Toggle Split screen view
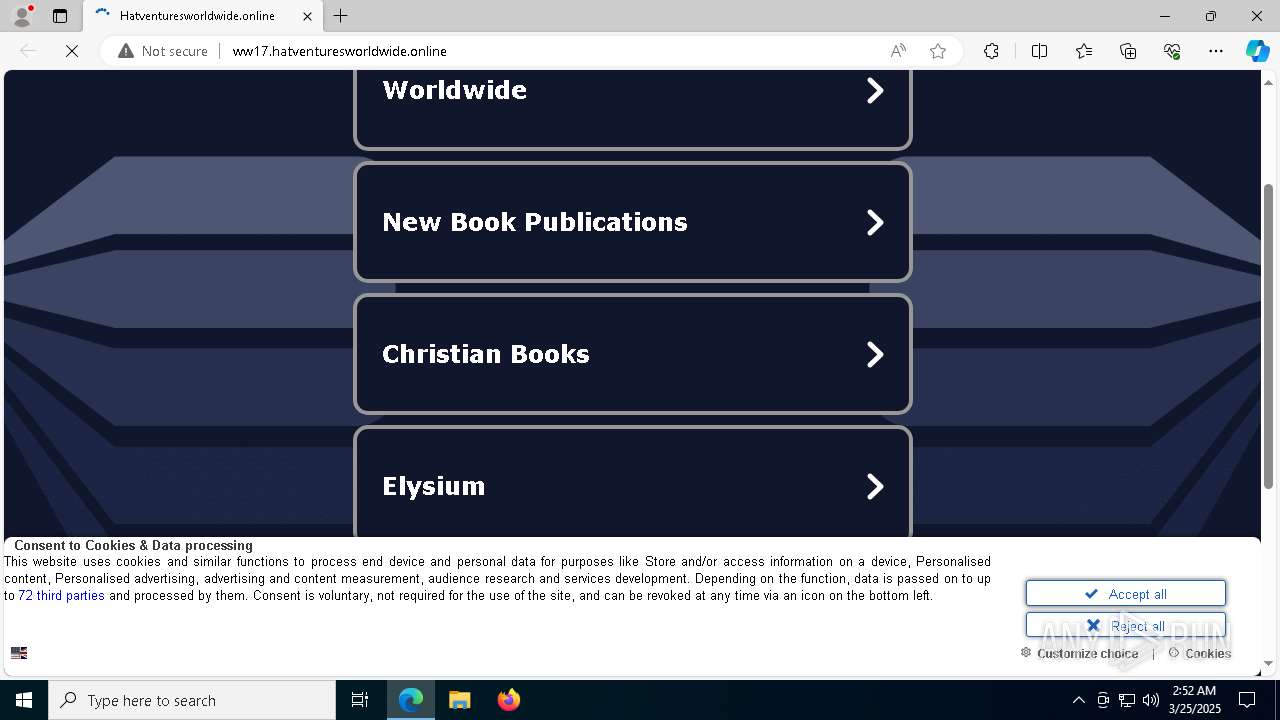Viewport: 1280px width, 720px height. coord(1039,51)
